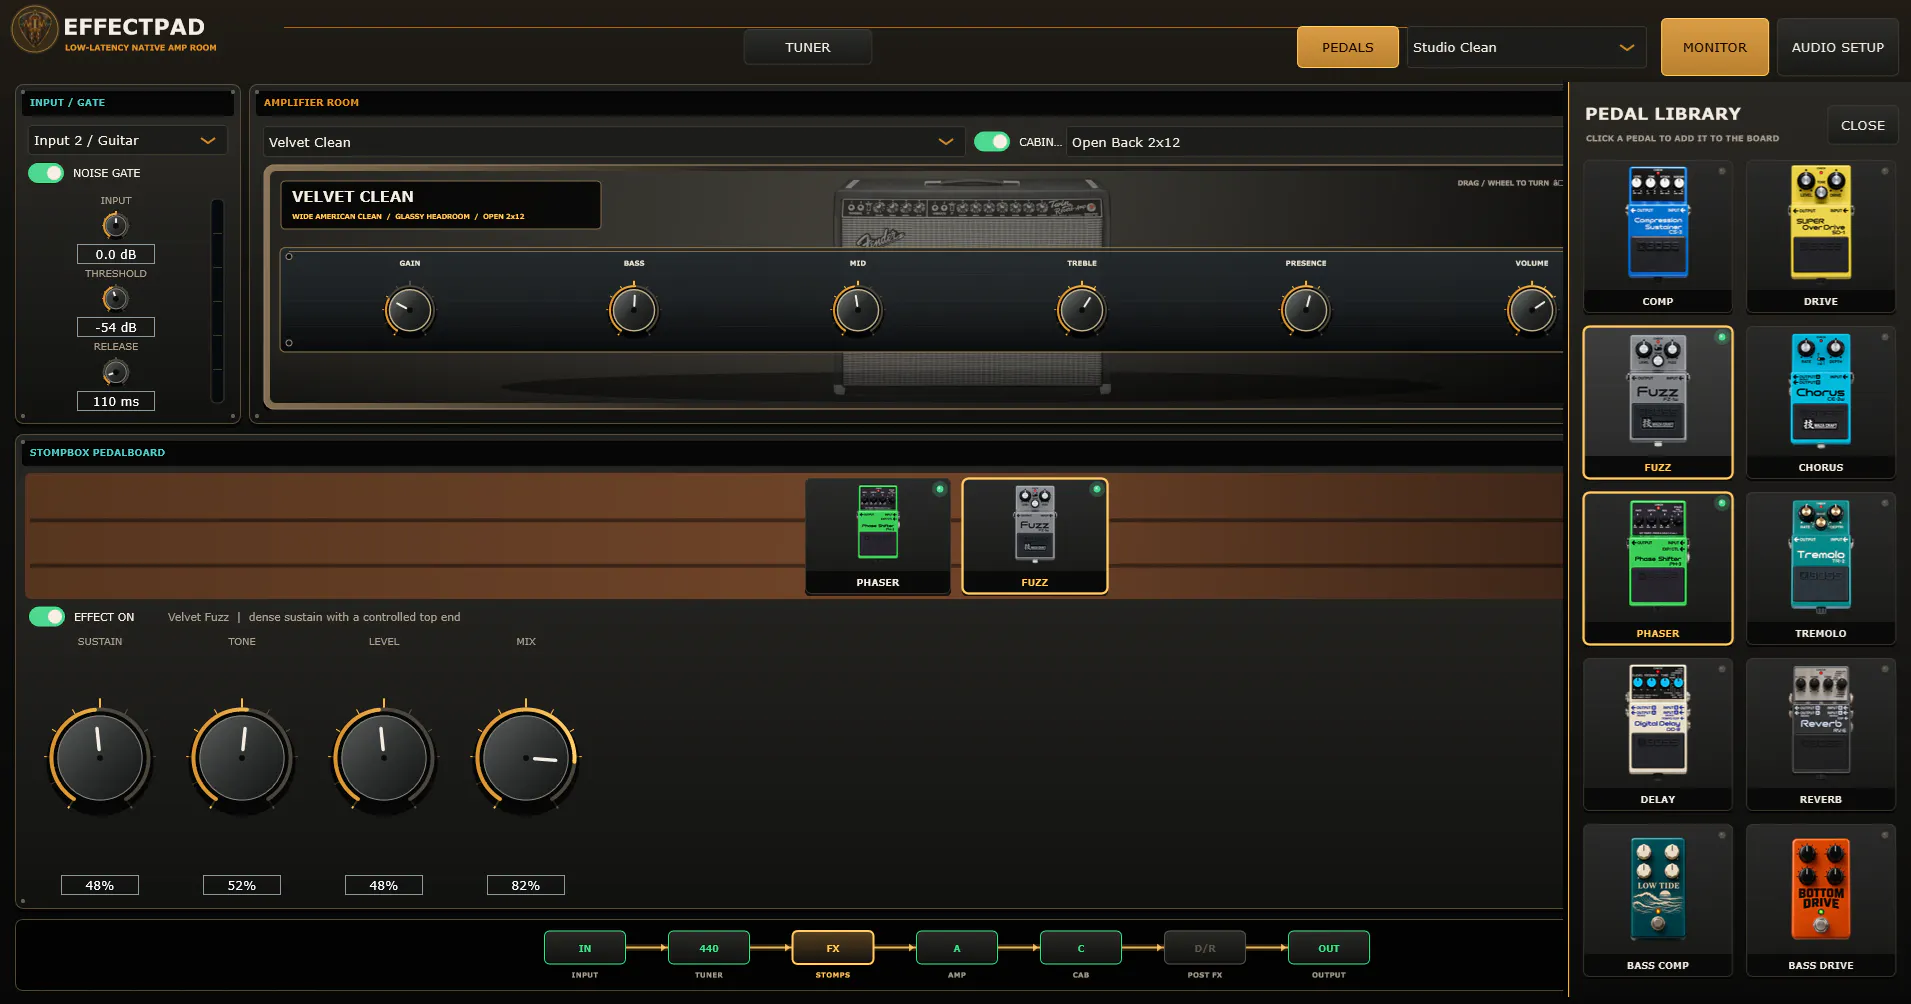Toggle the NOISE GATE switch
The height and width of the screenshot is (1004, 1911).
(46, 173)
